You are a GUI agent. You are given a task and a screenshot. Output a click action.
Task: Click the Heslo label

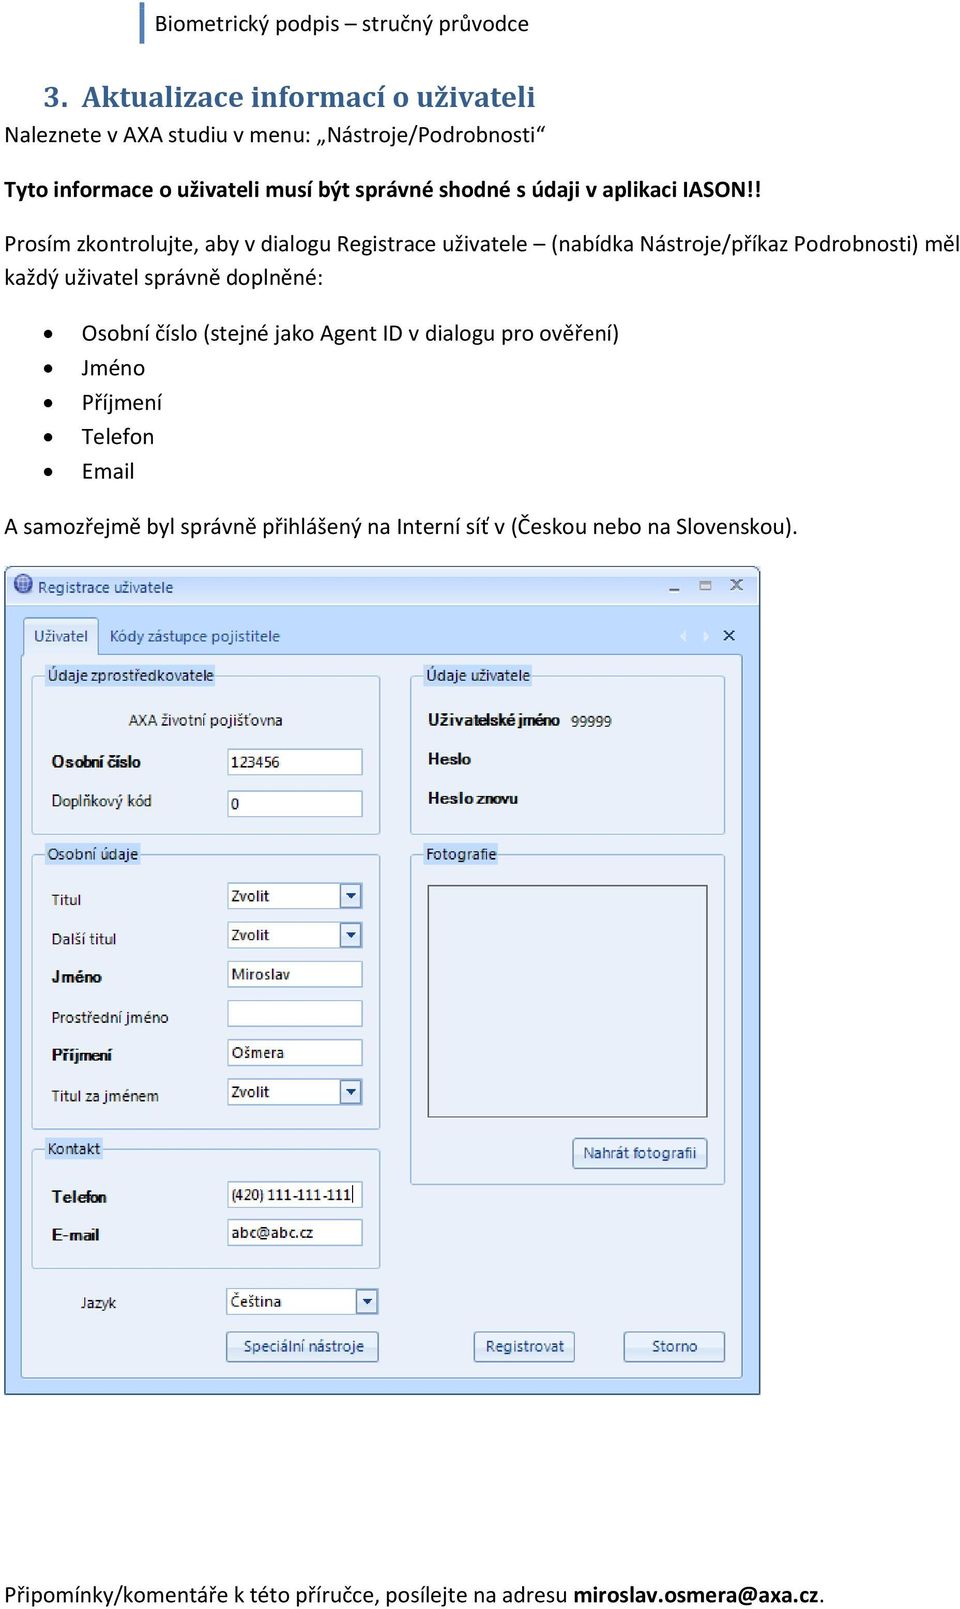click(449, 759)
